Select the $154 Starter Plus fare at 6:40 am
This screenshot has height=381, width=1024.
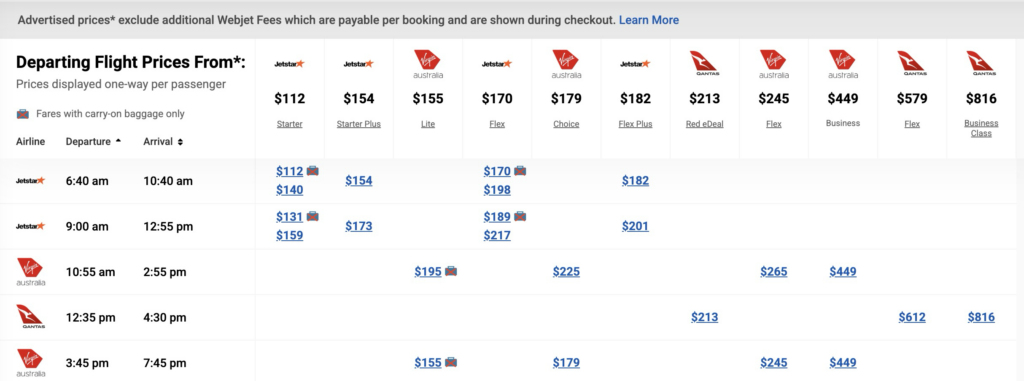point(359,180)
